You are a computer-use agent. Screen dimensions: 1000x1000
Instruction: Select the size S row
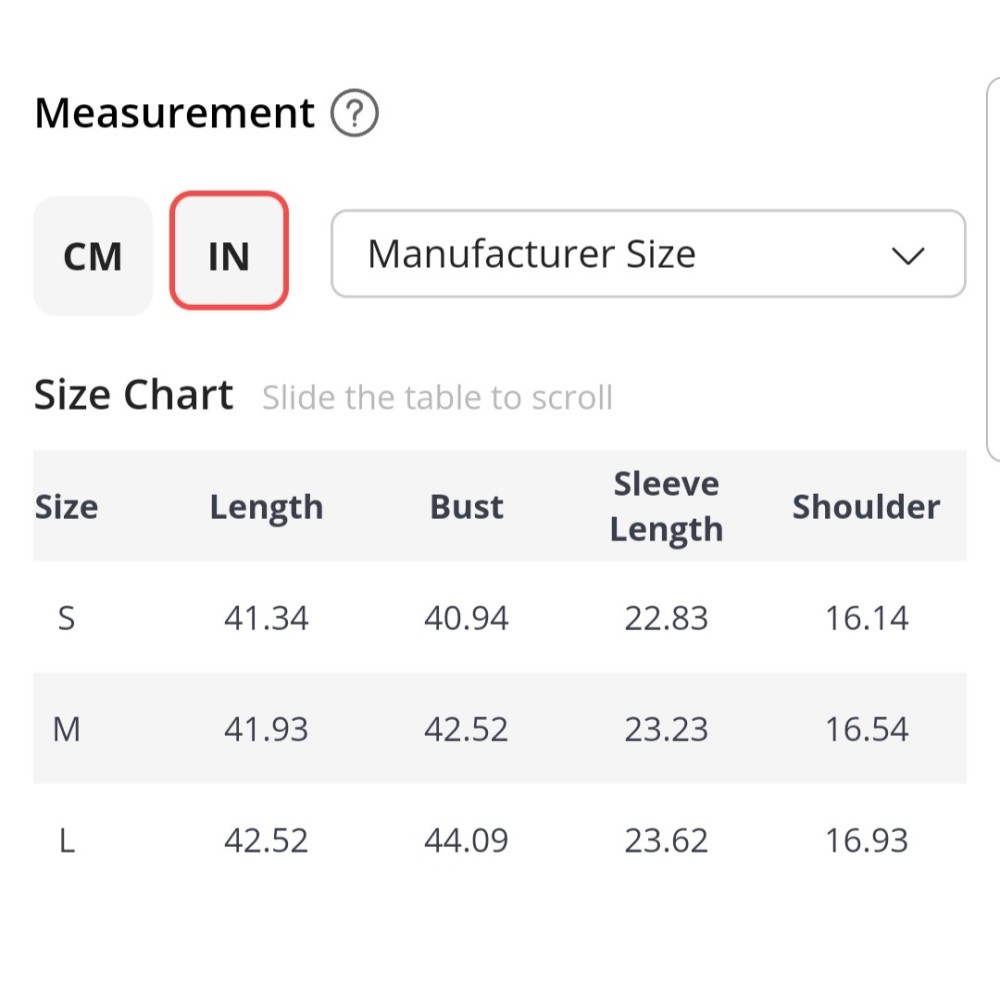pyautogui.click(x=66, y=618)
